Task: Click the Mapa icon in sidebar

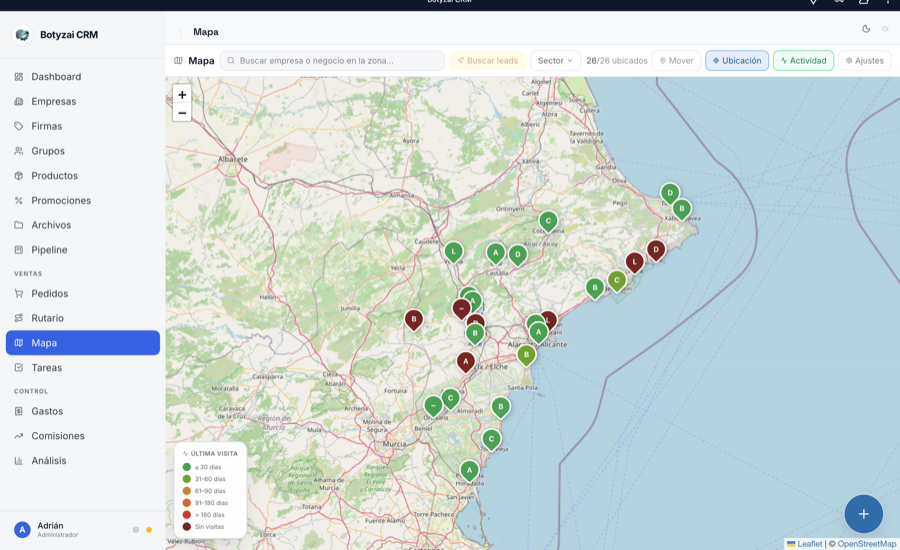Action: coord(19,343)
